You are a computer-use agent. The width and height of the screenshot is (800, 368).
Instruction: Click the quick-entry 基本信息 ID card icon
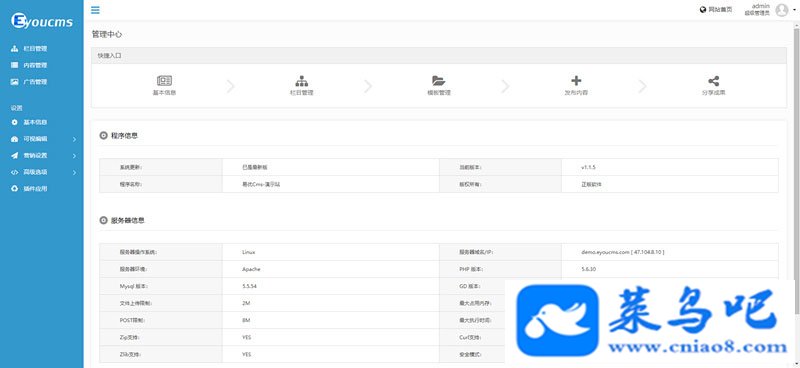tap(164, 81)
